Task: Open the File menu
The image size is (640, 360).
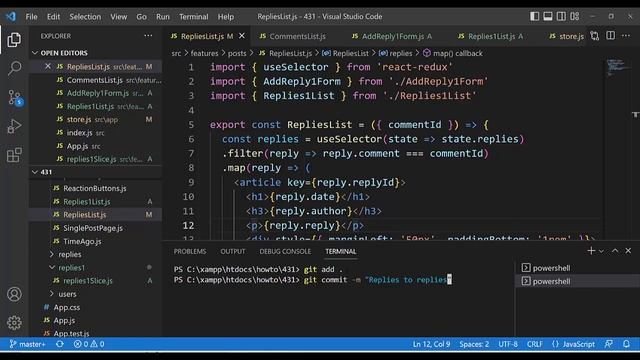Action: coord(31,17)
